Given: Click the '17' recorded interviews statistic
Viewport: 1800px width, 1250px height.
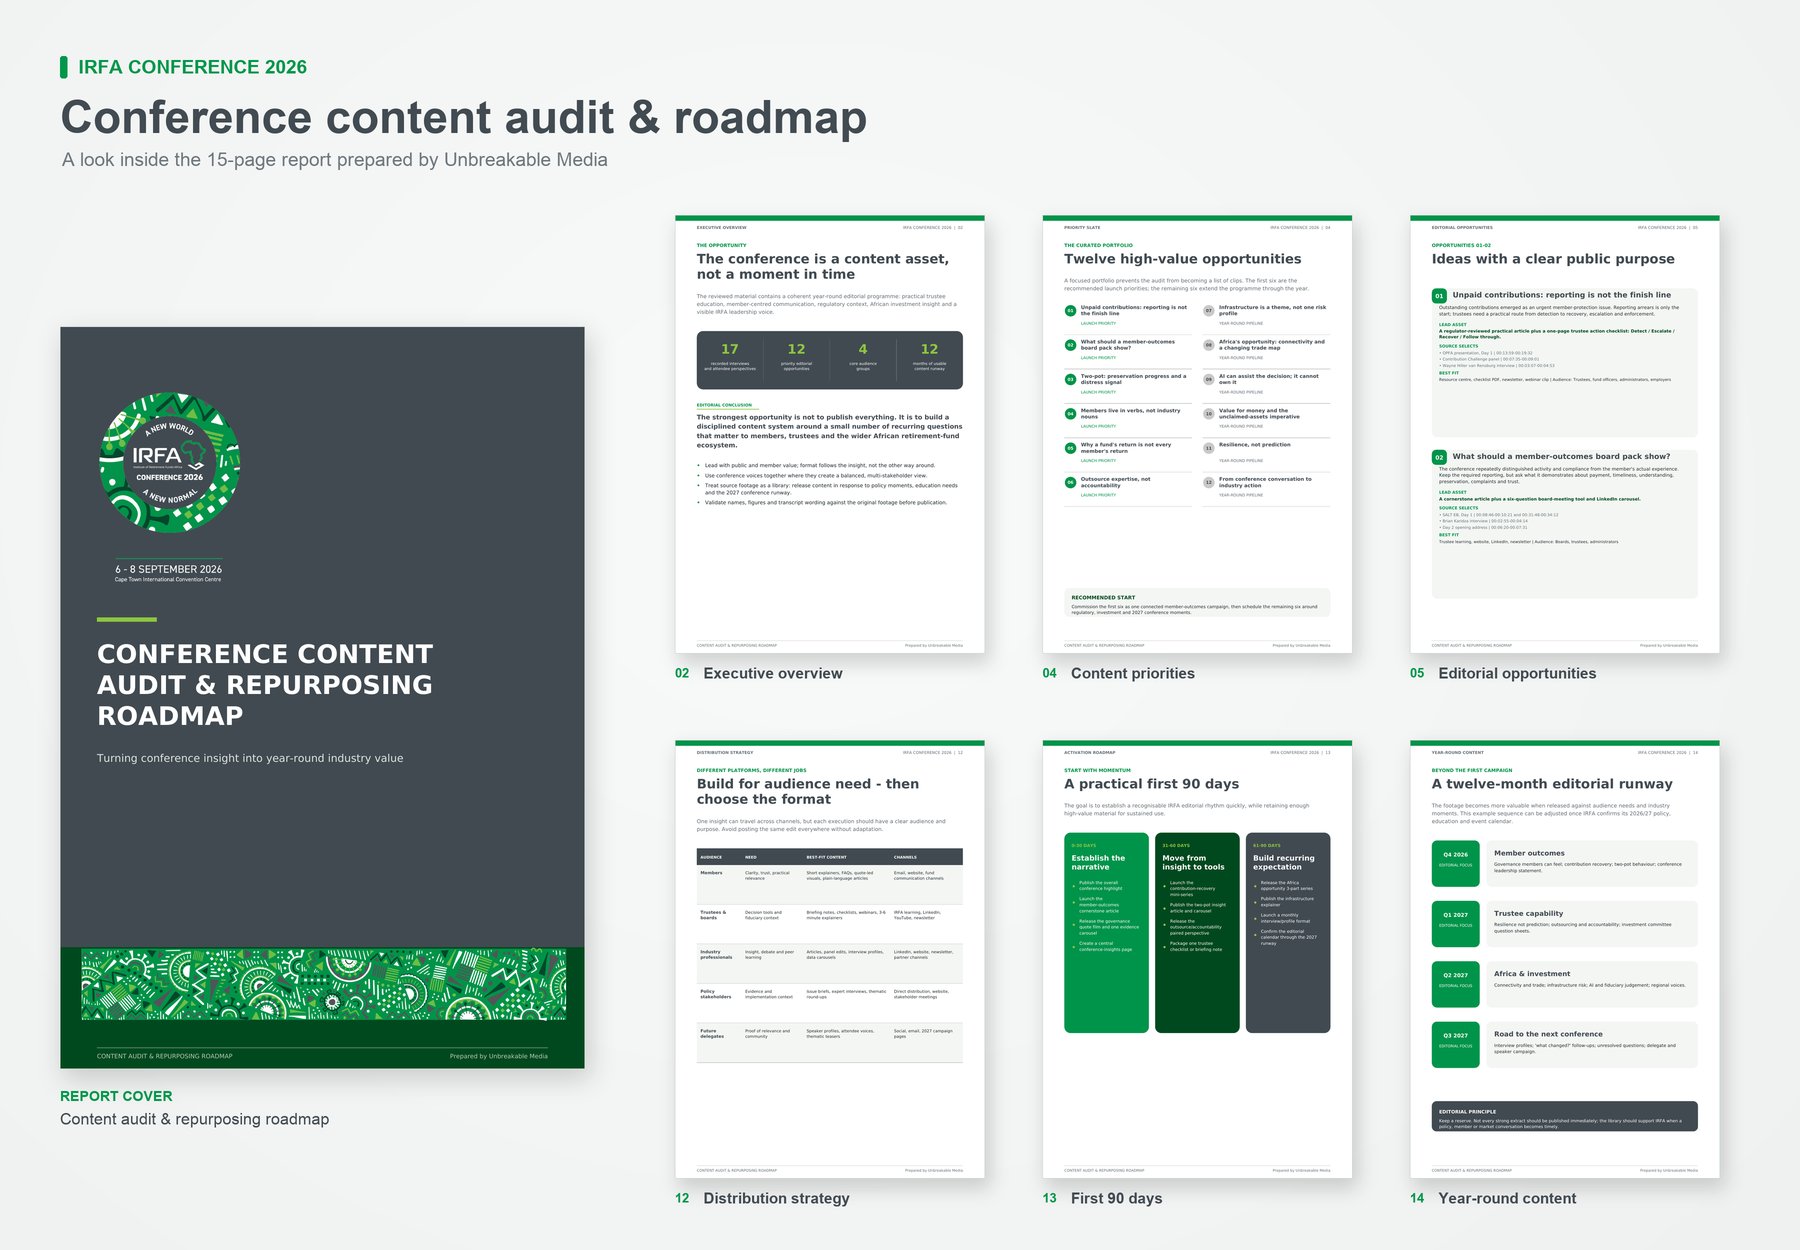Looking at the screenshot, I should [x=730, y=356].
